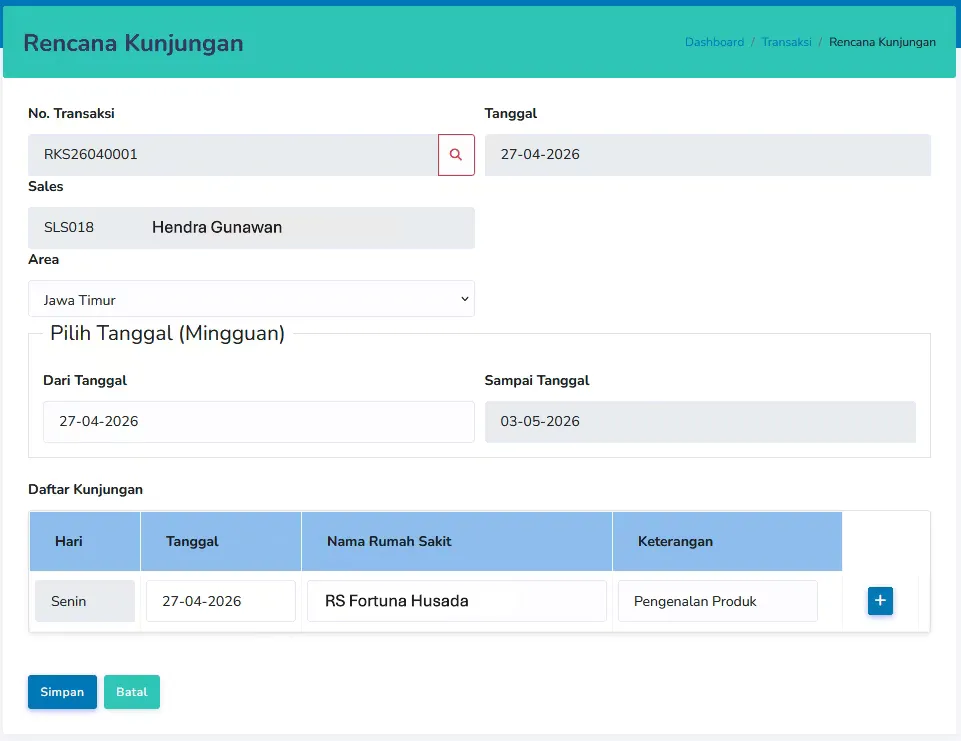Click the Dari Tanggal label

(85, 381)
